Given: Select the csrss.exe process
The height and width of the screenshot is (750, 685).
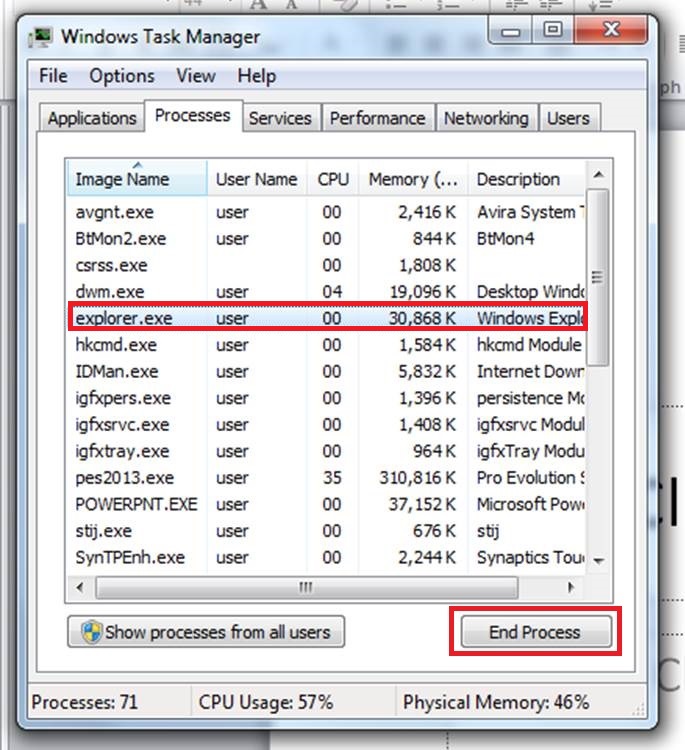Looking at the screenshot, I should coord(326,265).
